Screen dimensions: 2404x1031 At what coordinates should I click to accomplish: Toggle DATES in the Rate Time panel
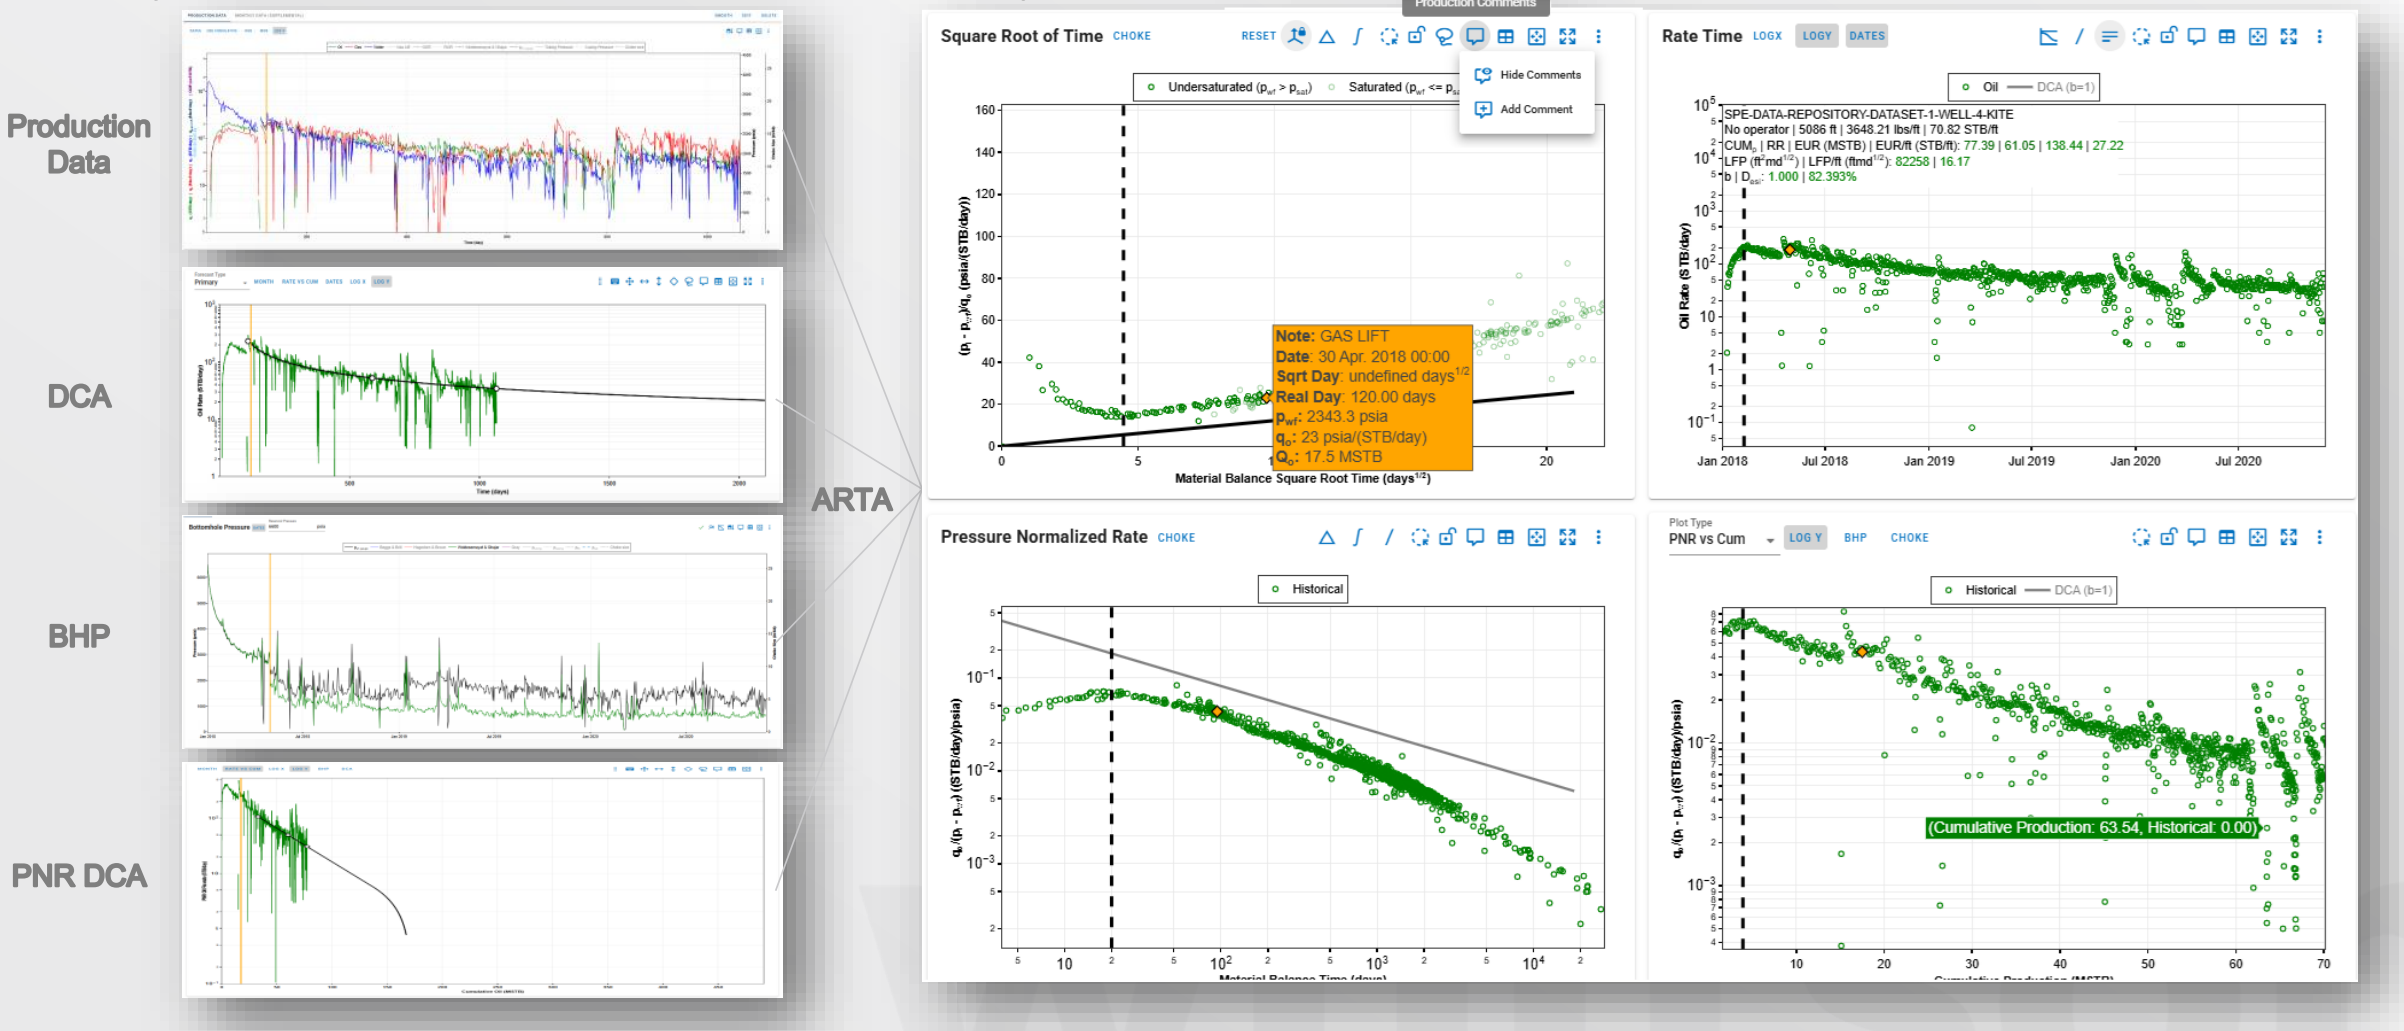(1866, 36)
